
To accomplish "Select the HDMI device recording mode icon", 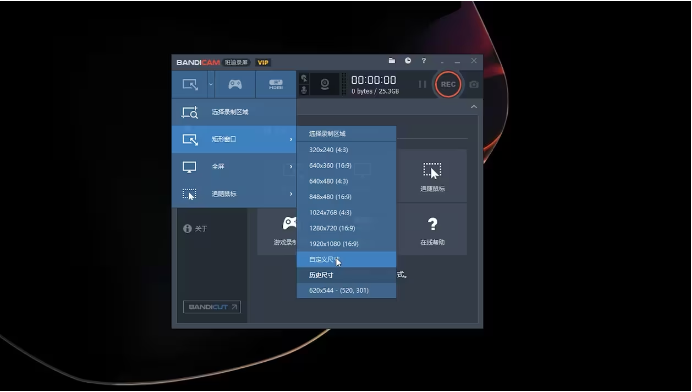I will click(x=276, y=84).
